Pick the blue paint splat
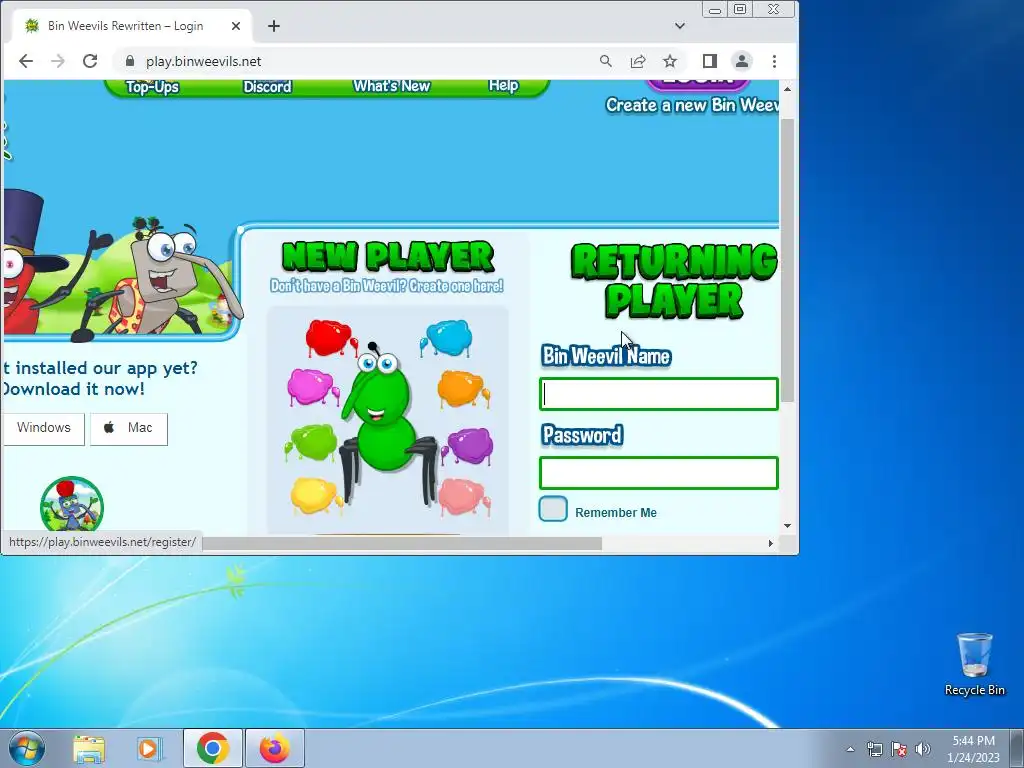1024x768 pixels. click(447, 338)
